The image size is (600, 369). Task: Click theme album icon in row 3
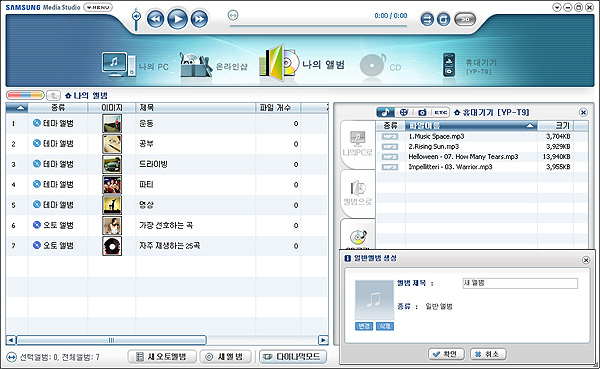(x=37, y=164)
